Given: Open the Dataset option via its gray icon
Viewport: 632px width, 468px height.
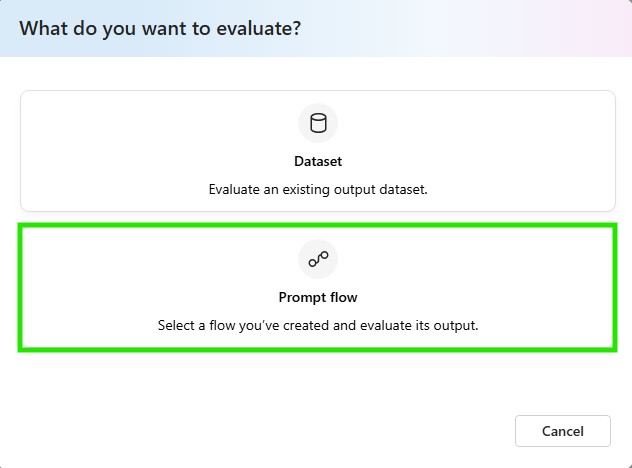Looking at the screenshot, I should pyautogui.click(x=318, y=123).
